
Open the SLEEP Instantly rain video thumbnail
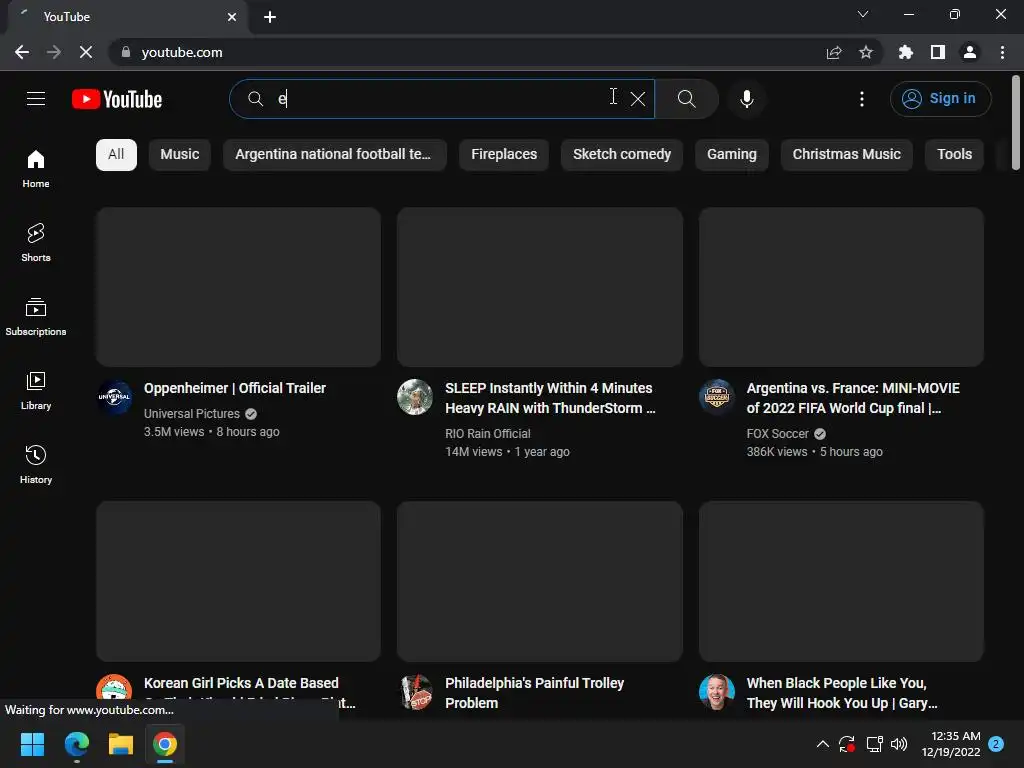pos(540,287)
